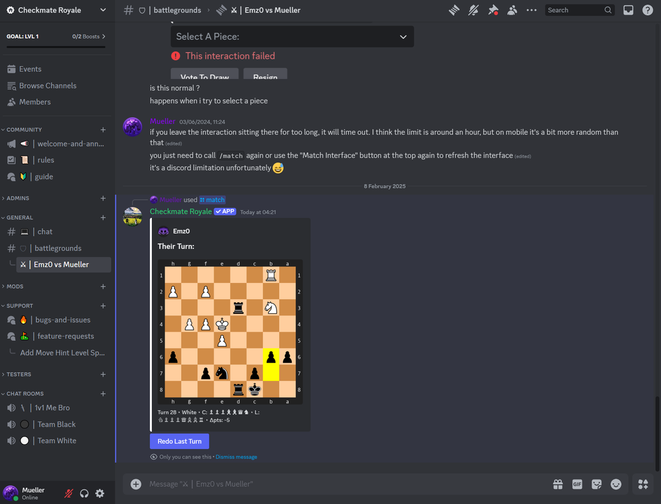661x504 pixels.
Task: Open Apps launcher icon in message bar
Action: pos(643,484)
